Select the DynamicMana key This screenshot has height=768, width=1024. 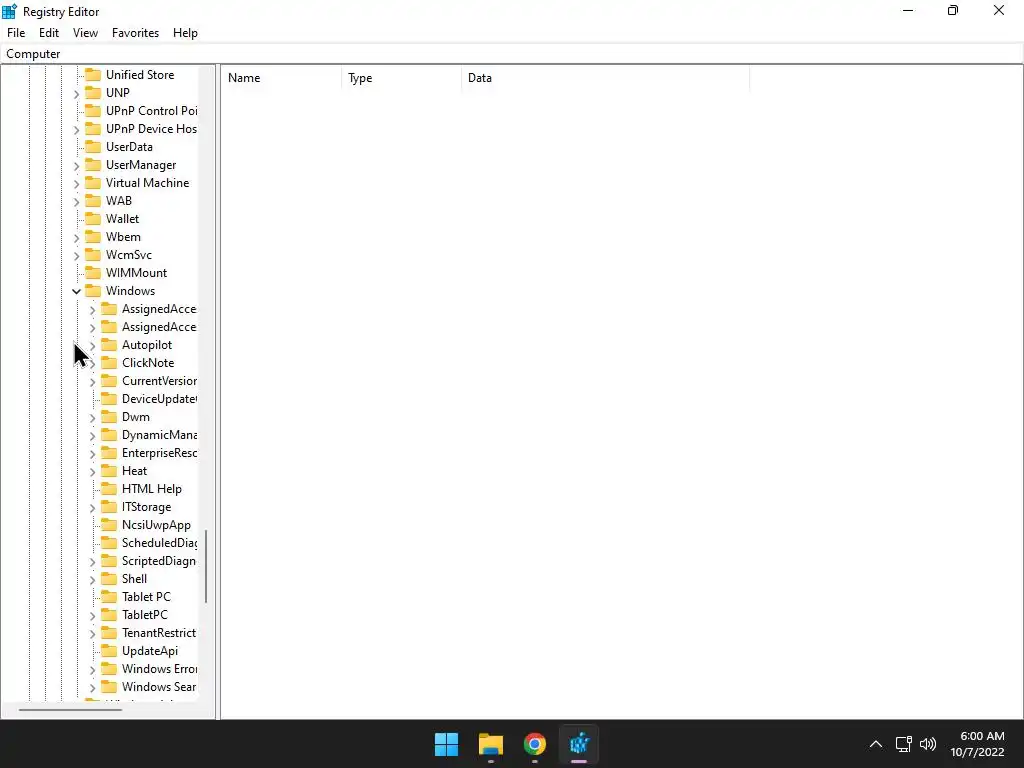[159, 435]
